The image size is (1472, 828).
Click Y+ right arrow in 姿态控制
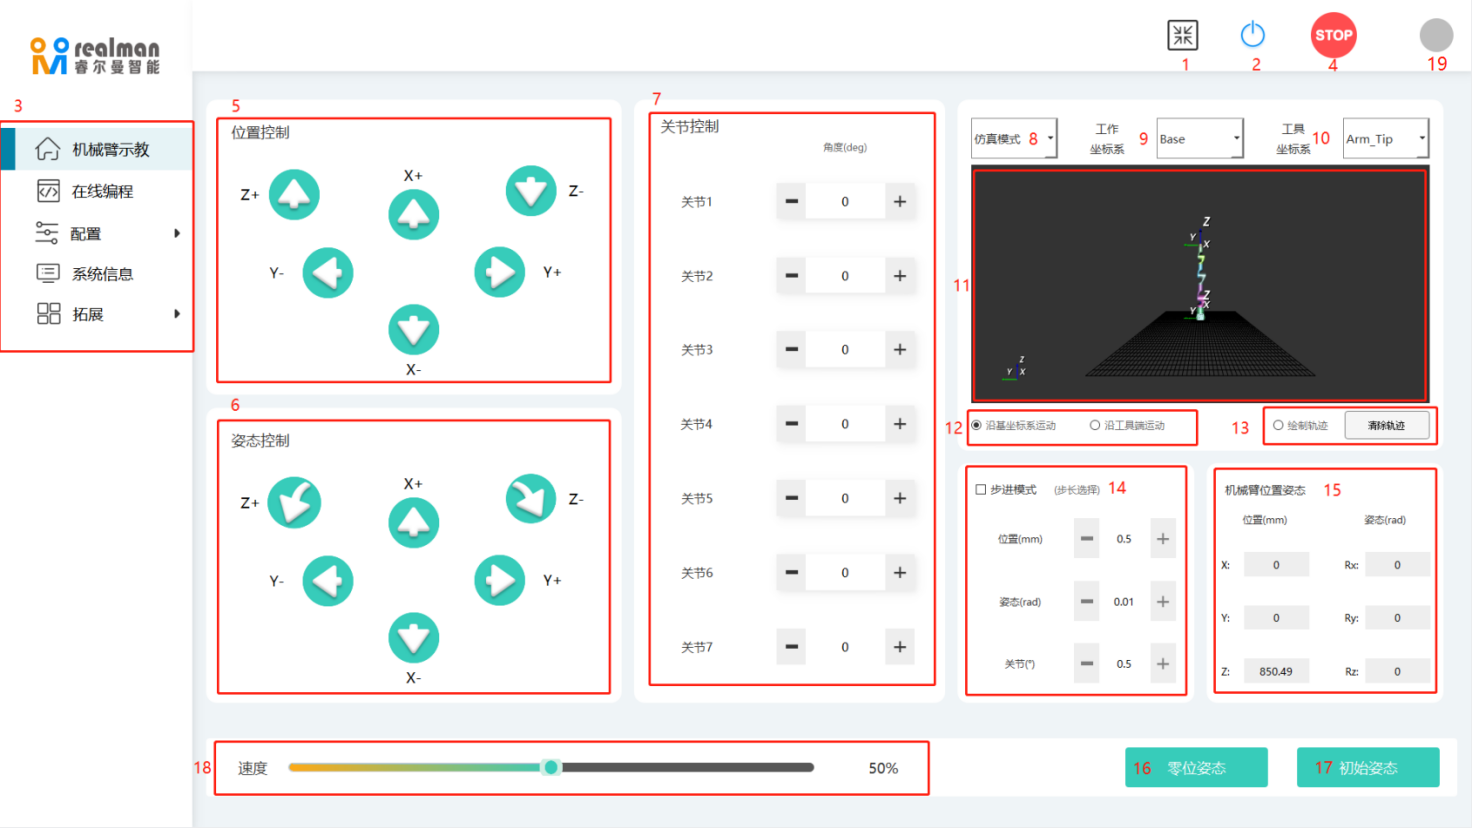500,580
